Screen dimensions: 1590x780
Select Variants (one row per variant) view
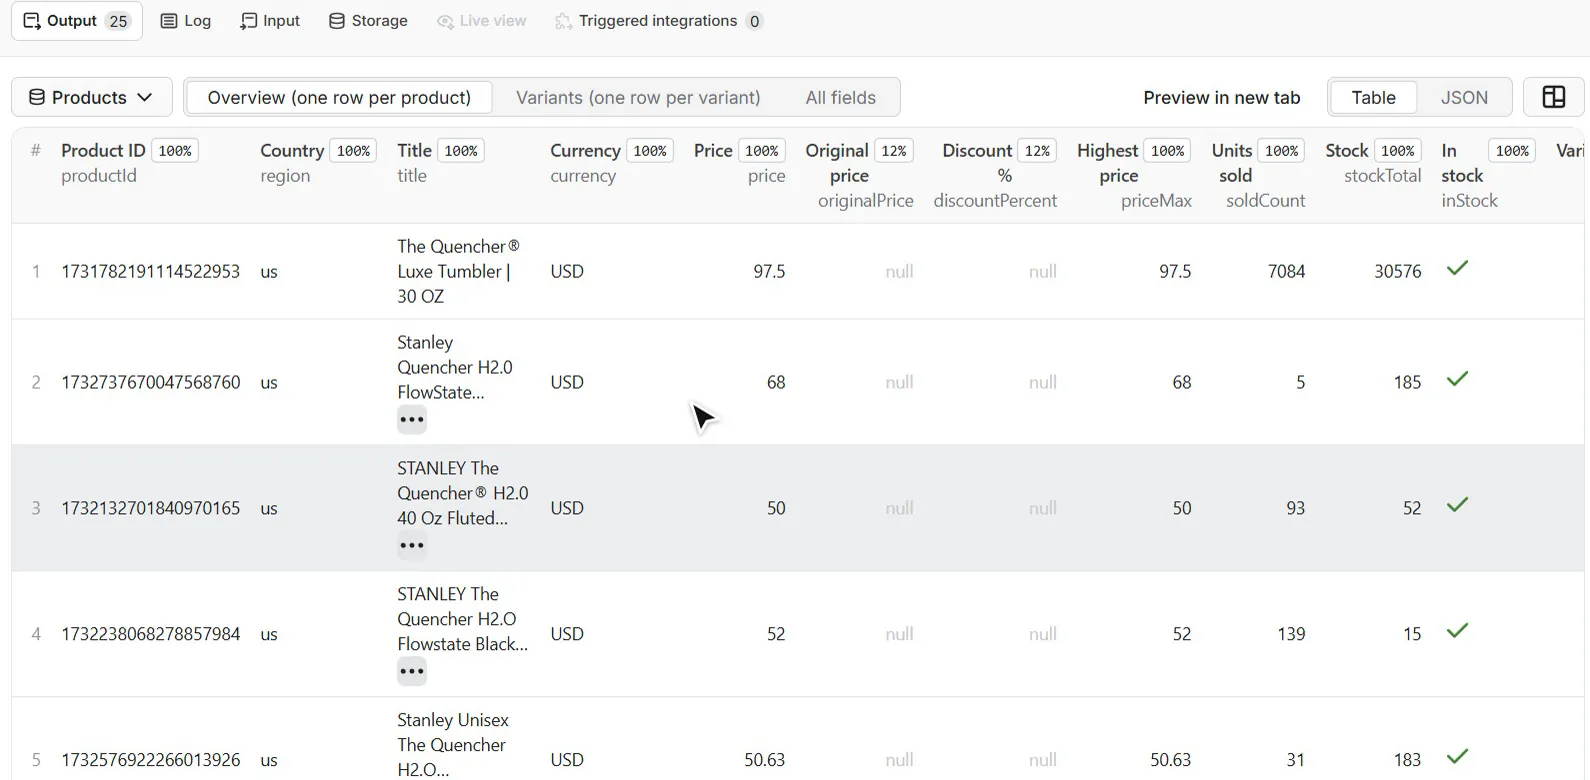(638, 97)
